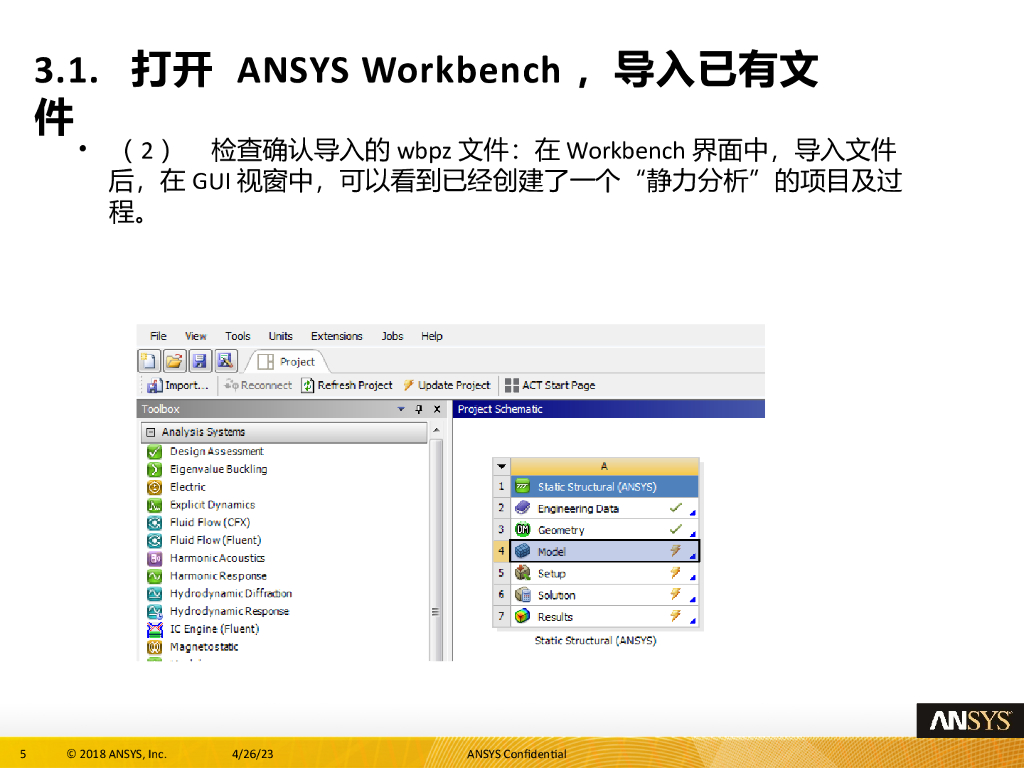Open the Extensions menu
The image size is (1024, 768).
tap(336, 336)
